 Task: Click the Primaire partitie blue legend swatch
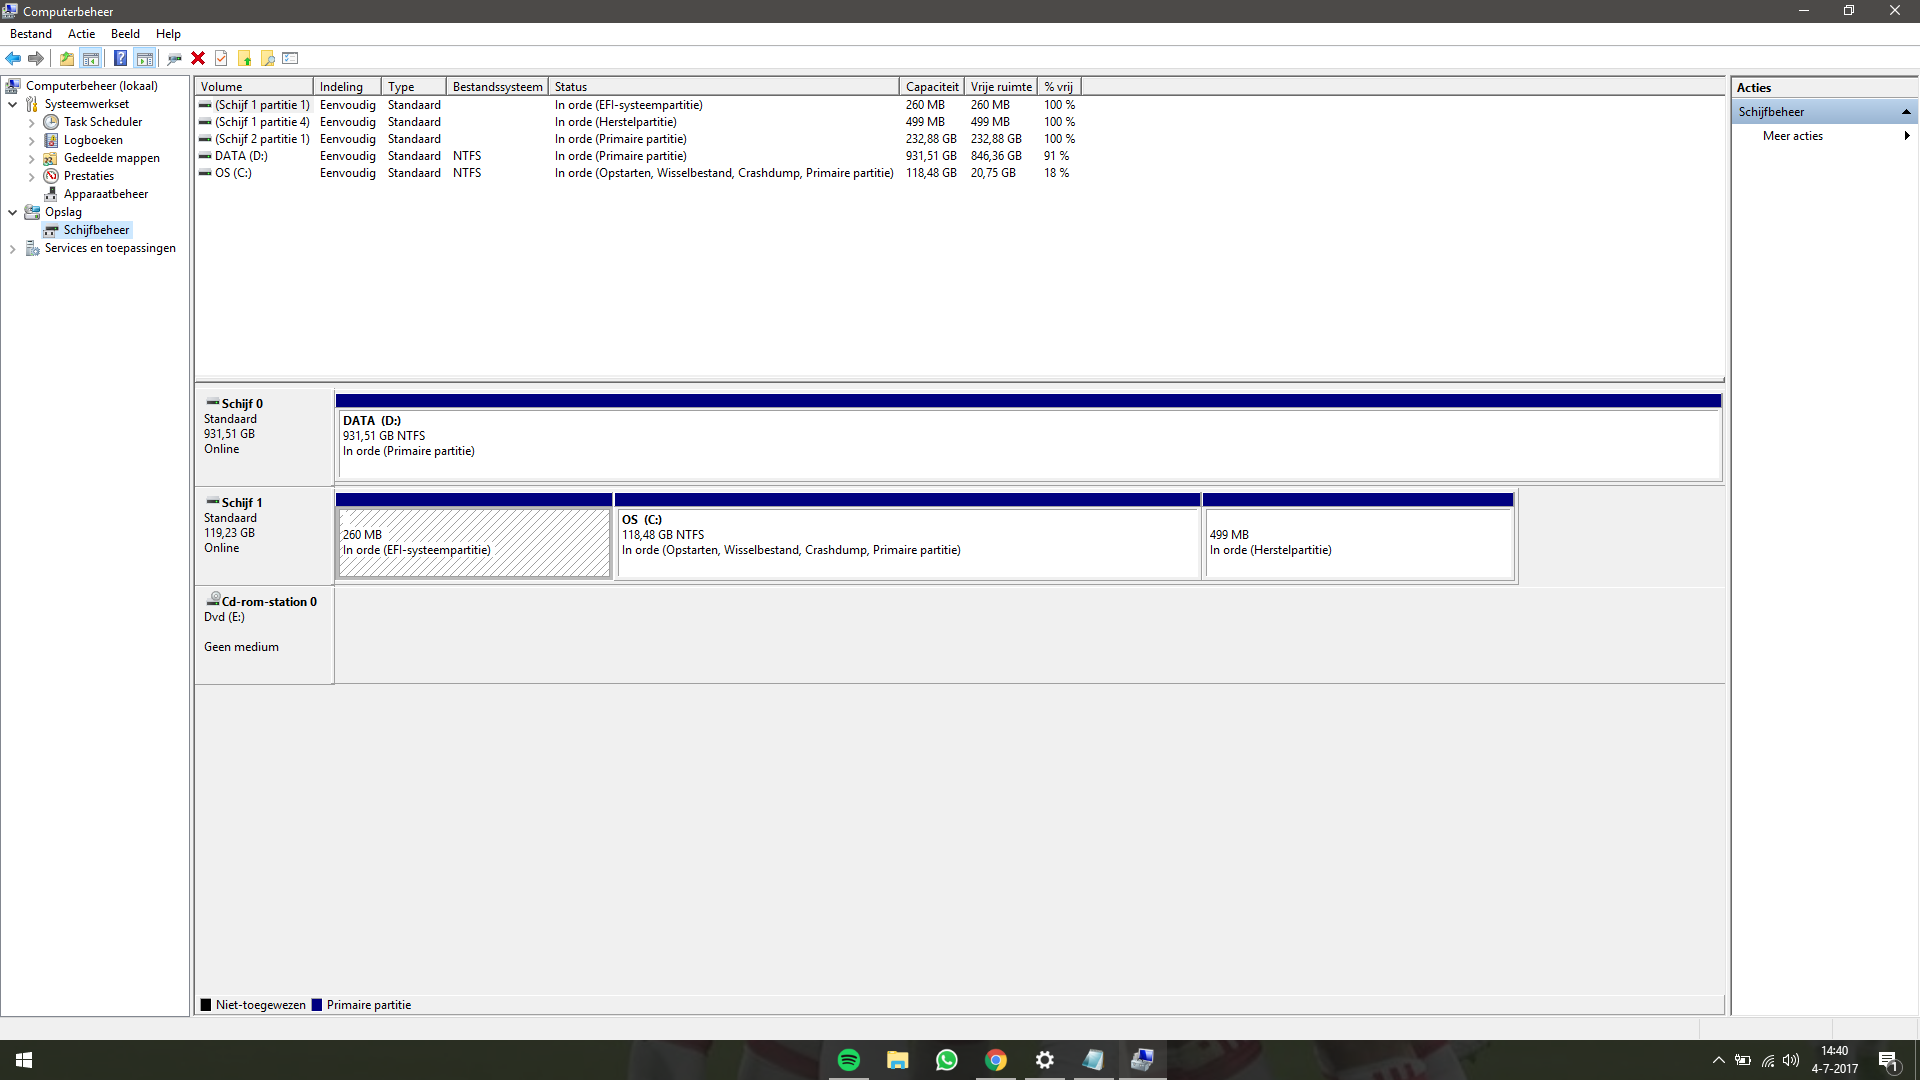click(x=317, y=1005)
